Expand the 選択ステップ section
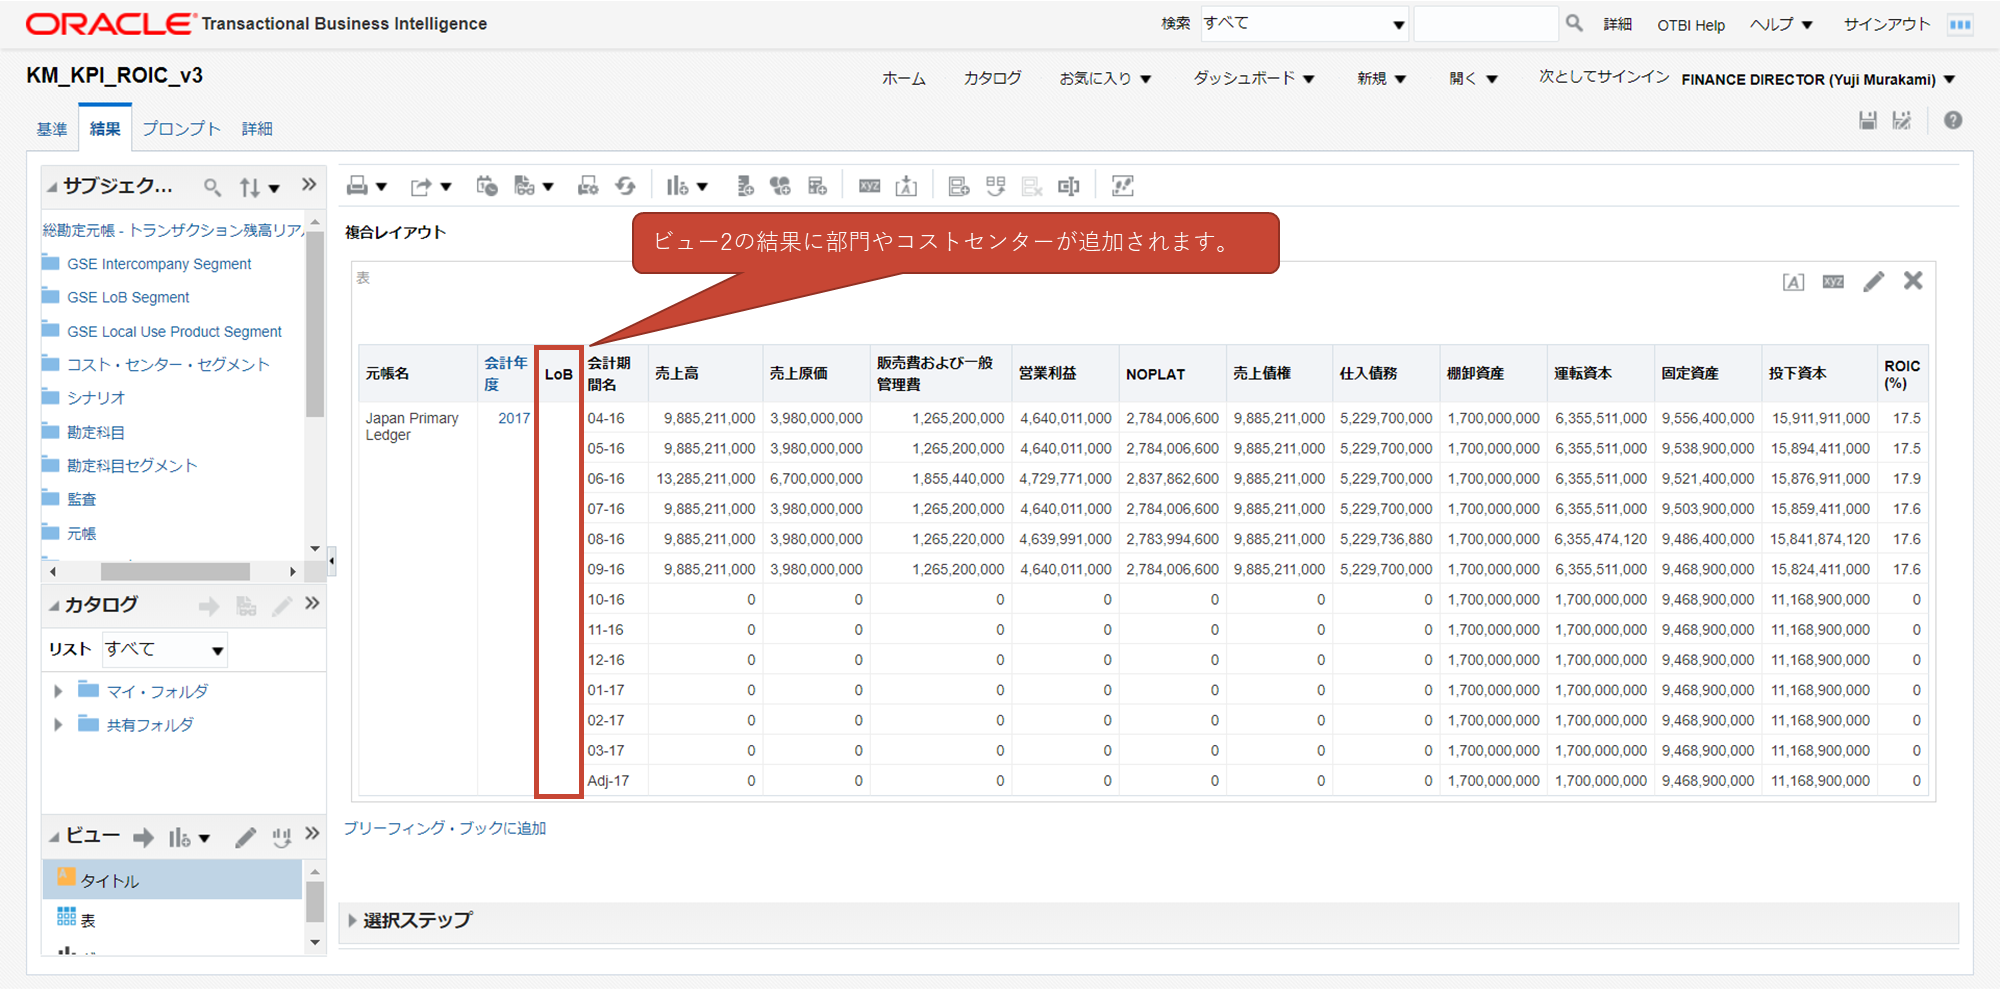Image resolution: width=2000 pixels, height=992 pixels. 352,920
